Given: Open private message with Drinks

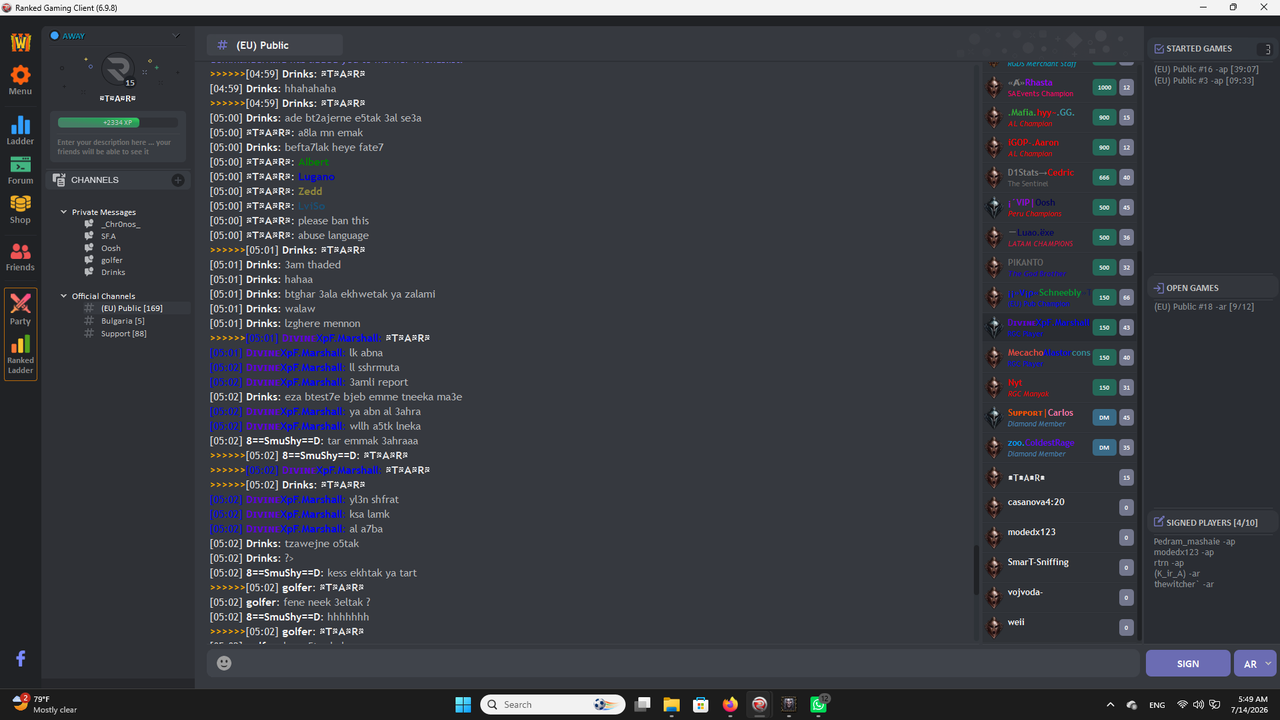Looking at the screenshot, I should [x=113, y=272].
